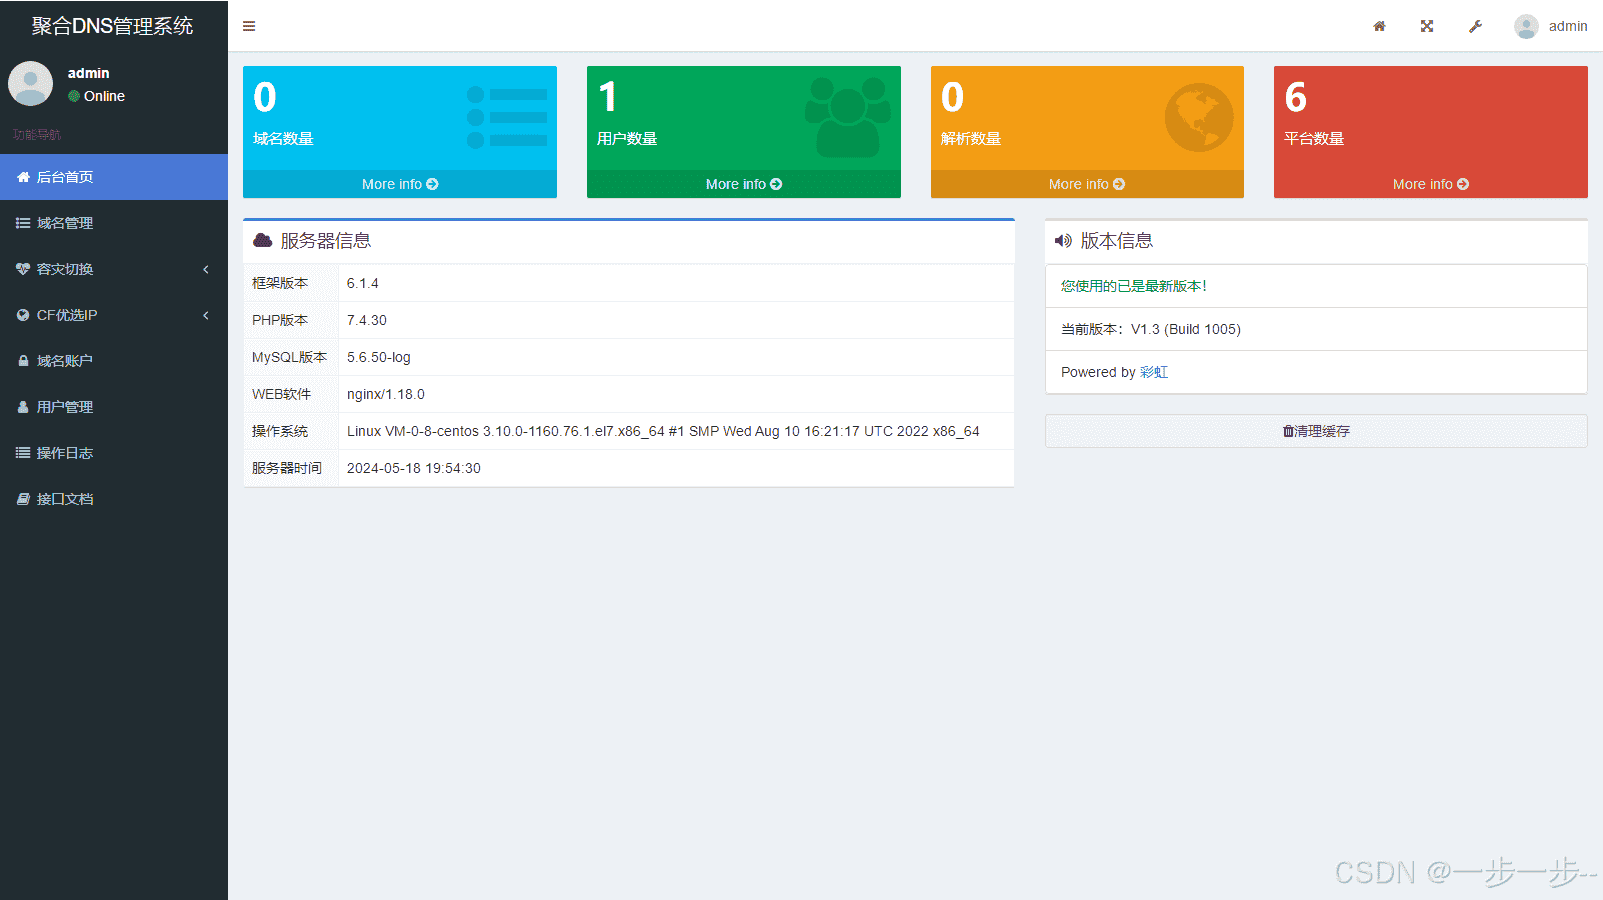This screenshot has height=900, width=1603.
Task: Click the wrench settings icon in the header
Action: [1475, 26]
